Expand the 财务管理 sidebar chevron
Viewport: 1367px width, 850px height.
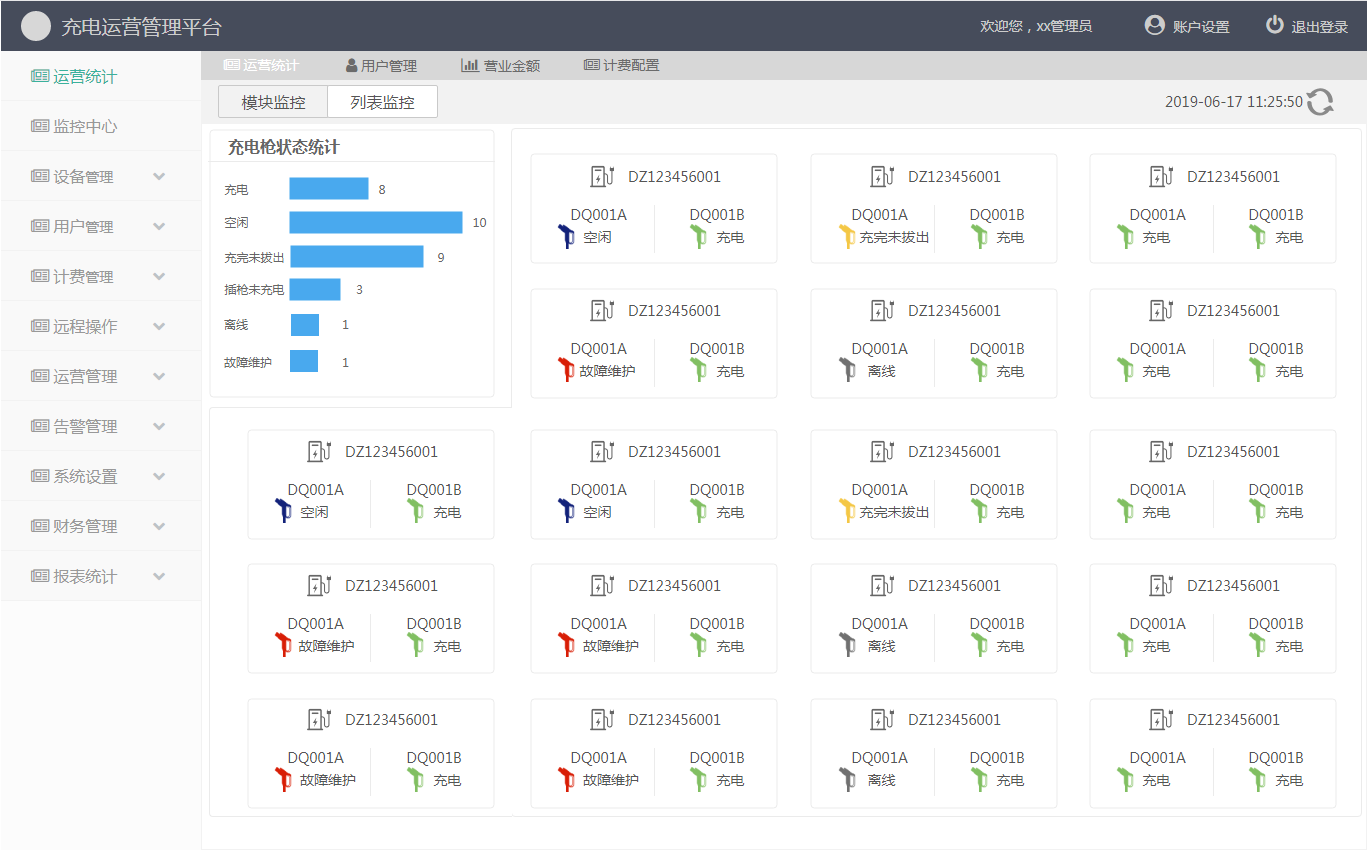click(x=159, y=526)
